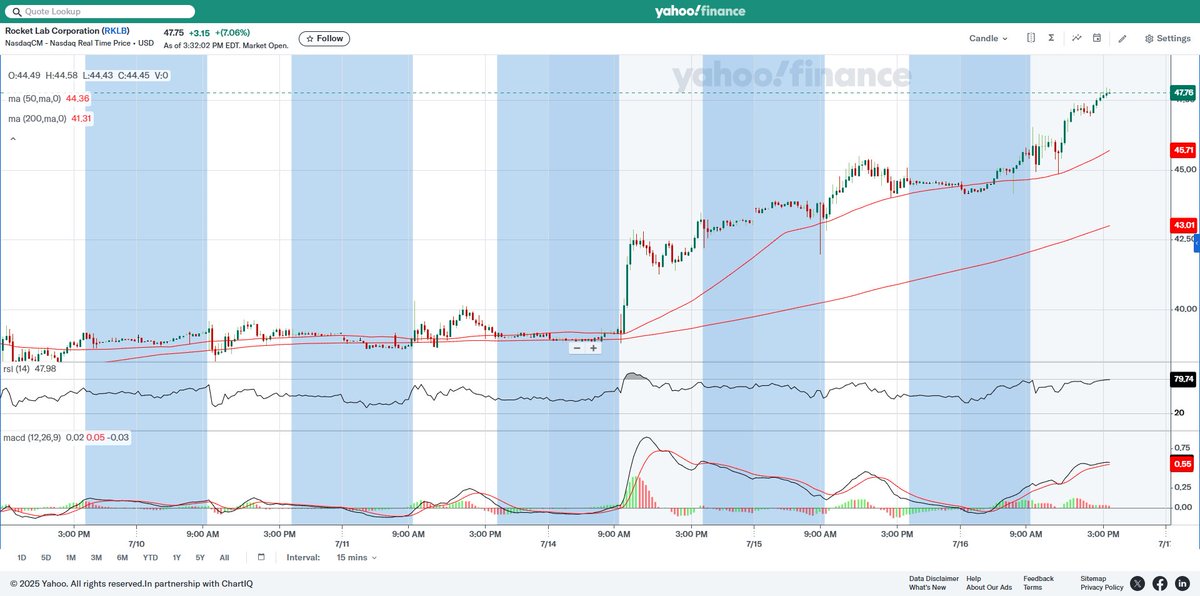Screen dimensions: 1200x596
Task: Select the YTD range
Action: (150, 557)
